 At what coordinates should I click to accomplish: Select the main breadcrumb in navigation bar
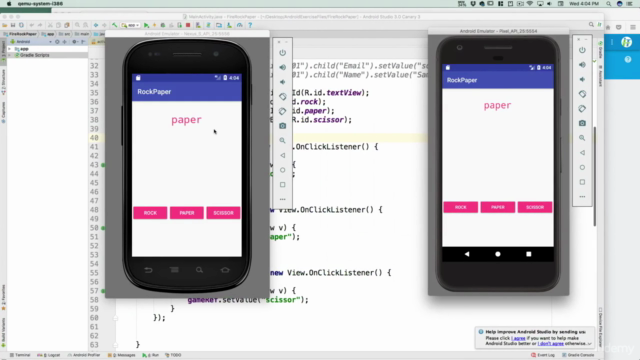click(x=82, y=34)
